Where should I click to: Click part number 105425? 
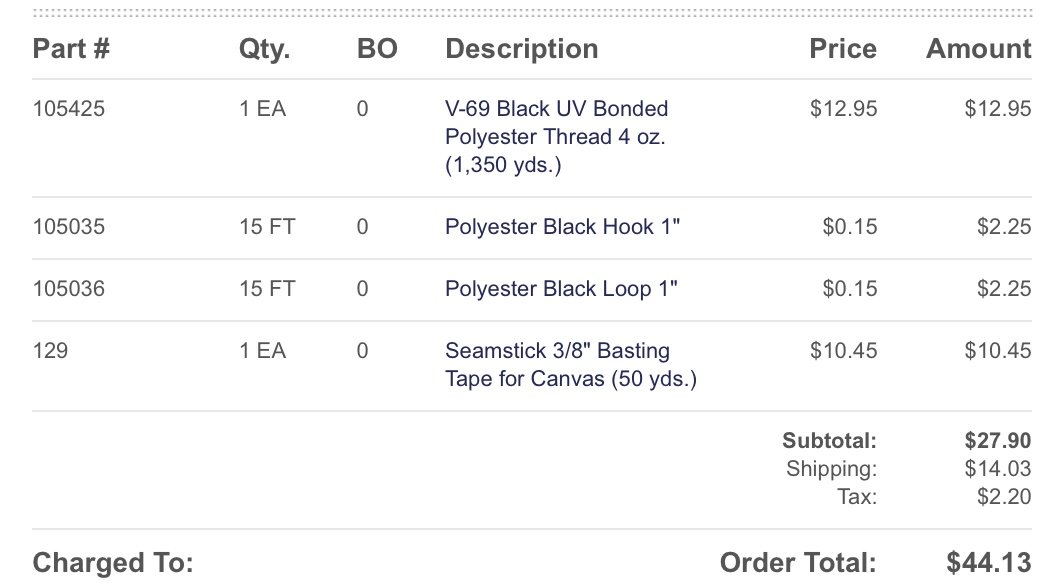point(69,109)
